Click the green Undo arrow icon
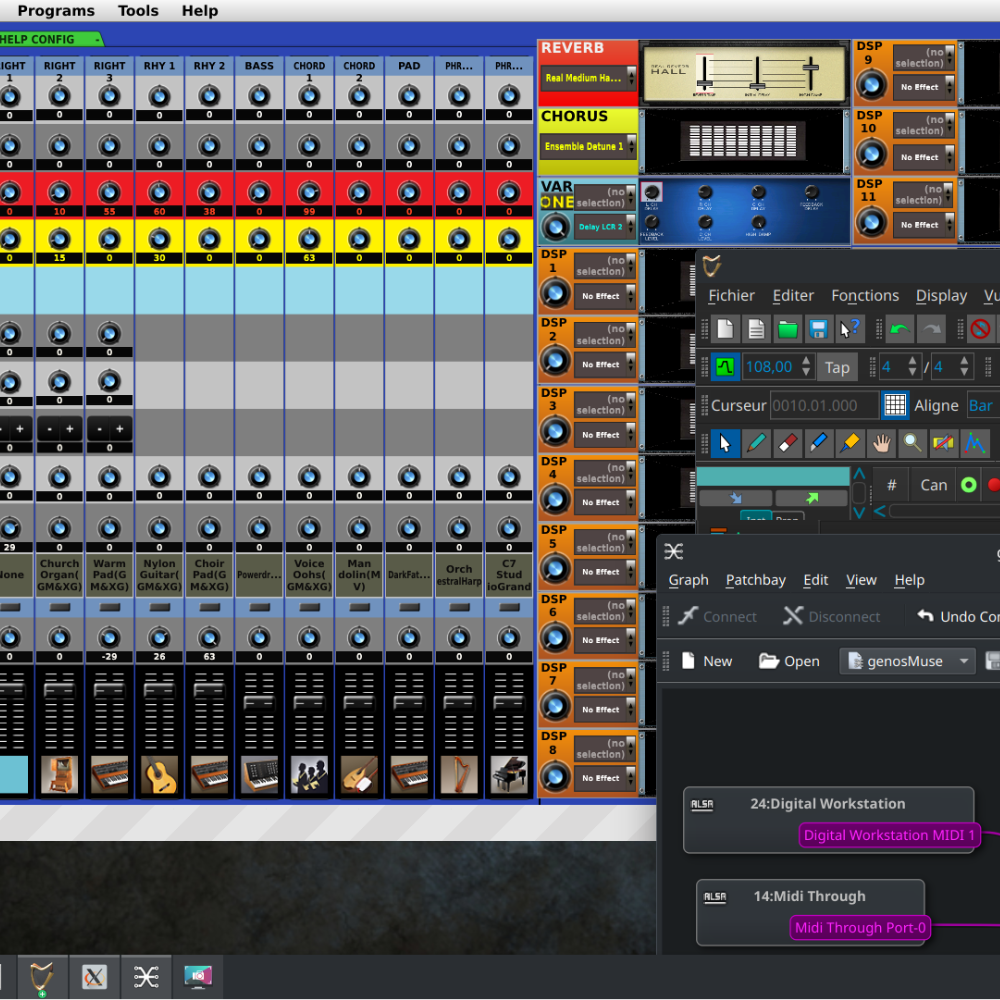 (x=900, y=329)
